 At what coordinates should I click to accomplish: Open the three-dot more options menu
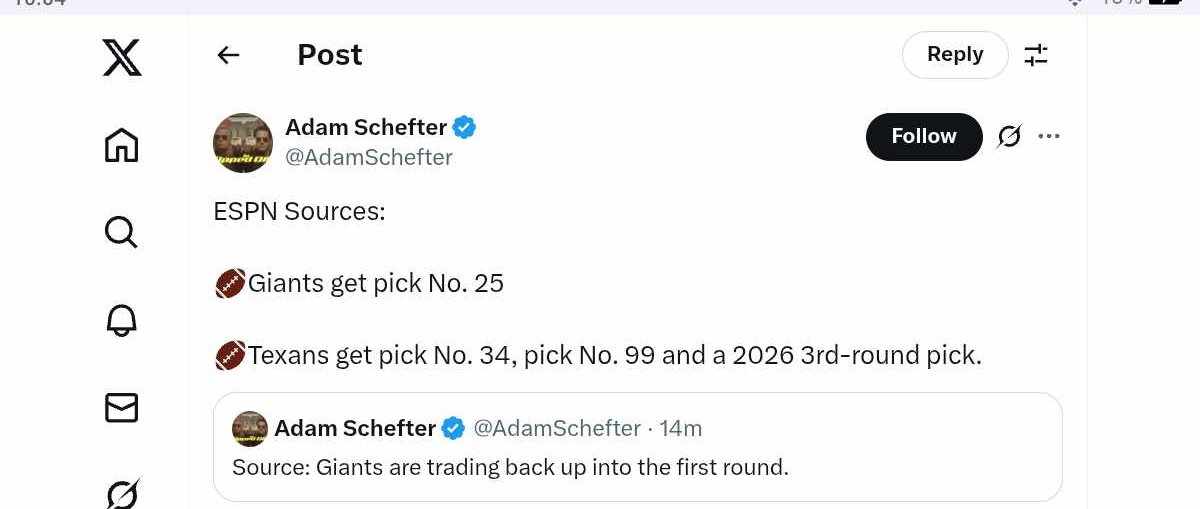click(1049, 136)
